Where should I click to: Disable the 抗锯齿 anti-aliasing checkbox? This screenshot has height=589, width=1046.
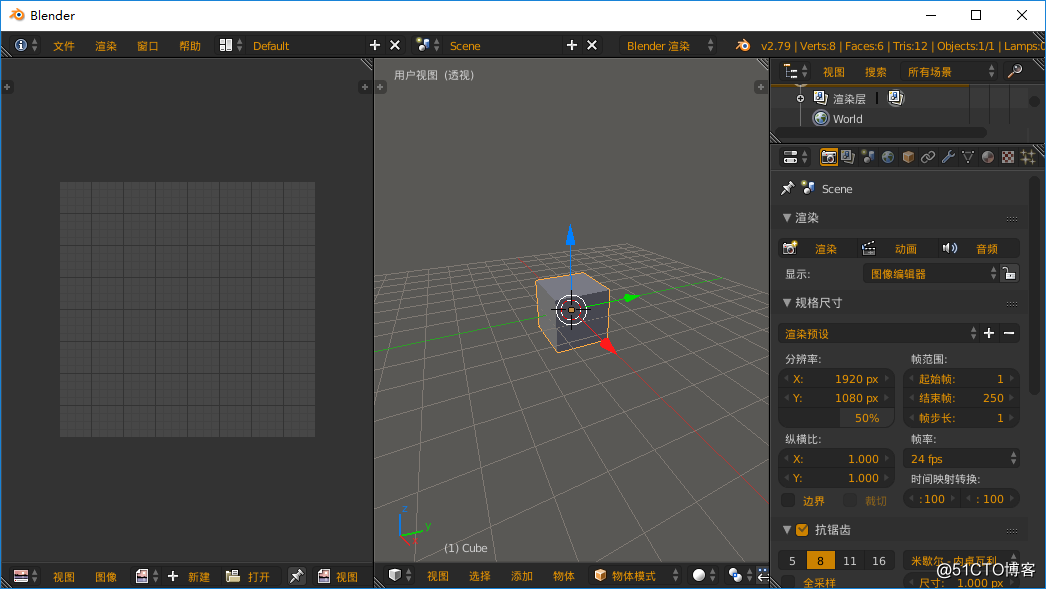click(x=803, y=530)
